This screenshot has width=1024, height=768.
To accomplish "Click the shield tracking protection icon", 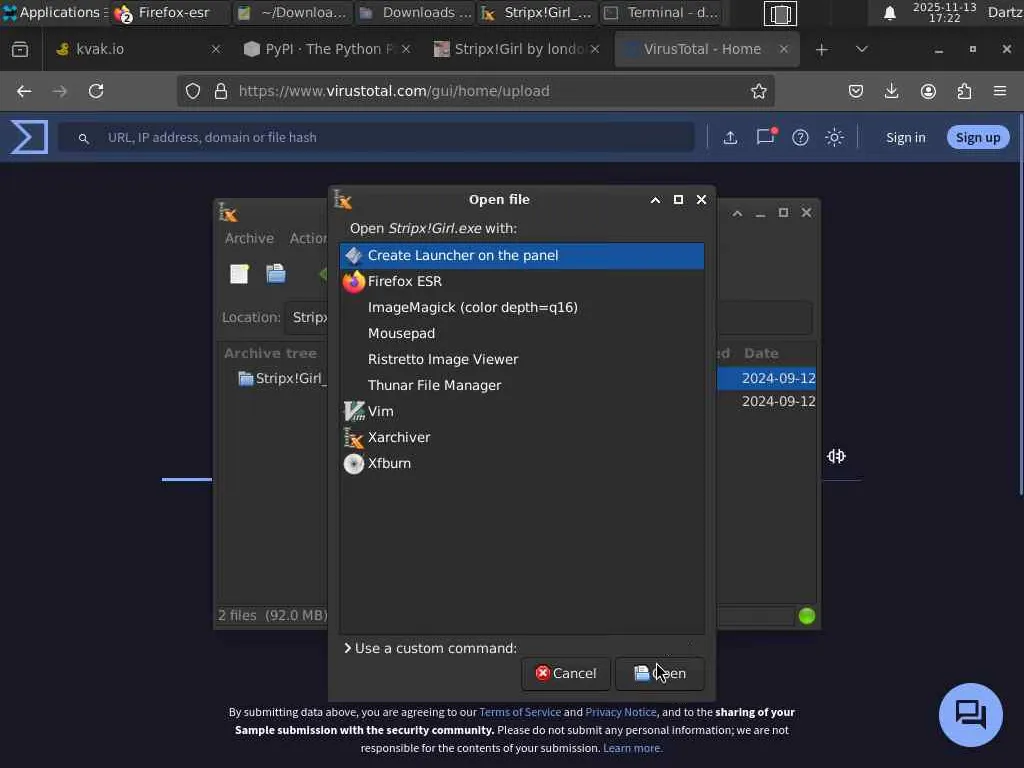I will coord(193,91).
